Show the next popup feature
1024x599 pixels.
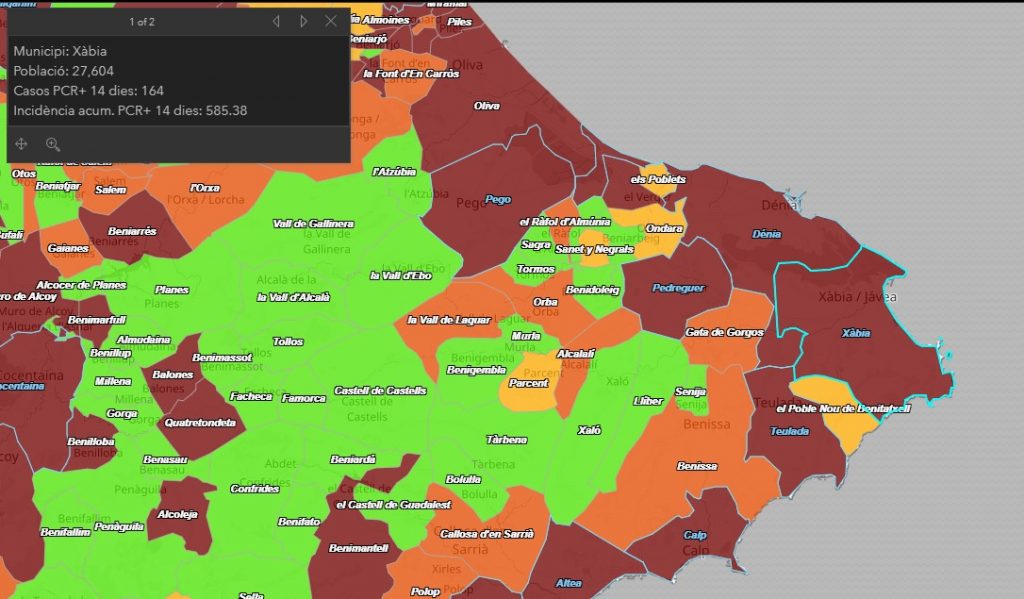click(304, 21)
